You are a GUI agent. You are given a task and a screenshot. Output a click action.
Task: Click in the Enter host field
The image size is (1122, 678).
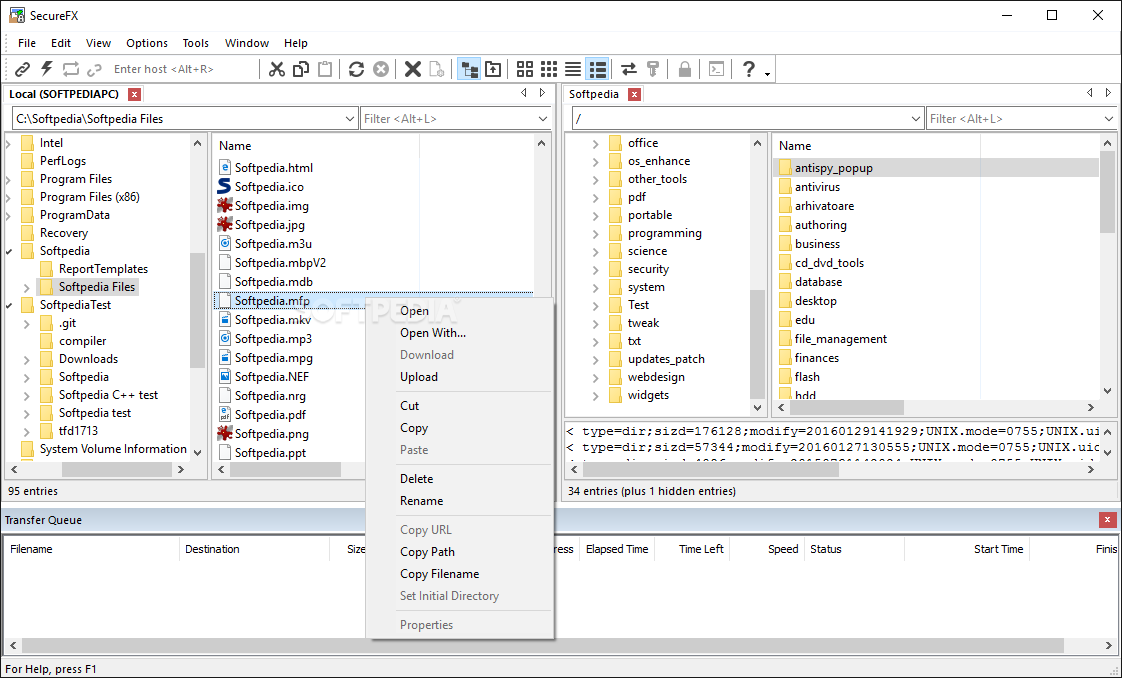click(183, 69)
